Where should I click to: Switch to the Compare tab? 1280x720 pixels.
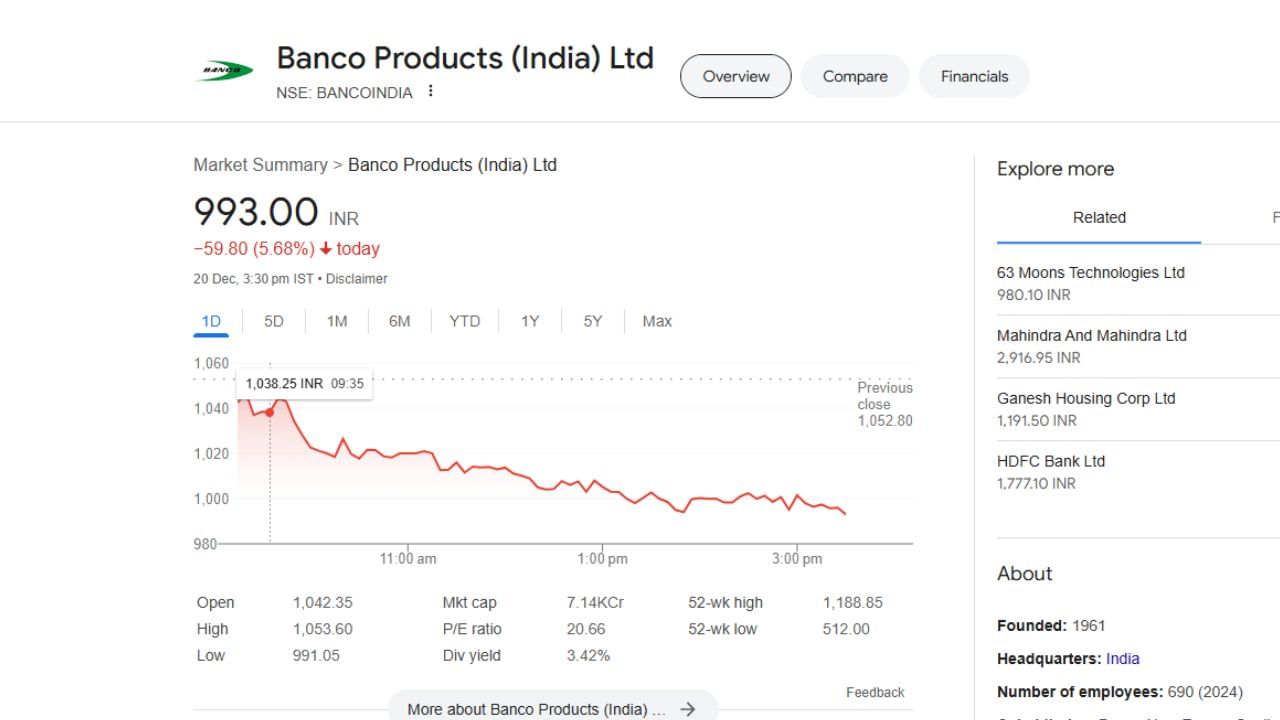tap(855, 76)
